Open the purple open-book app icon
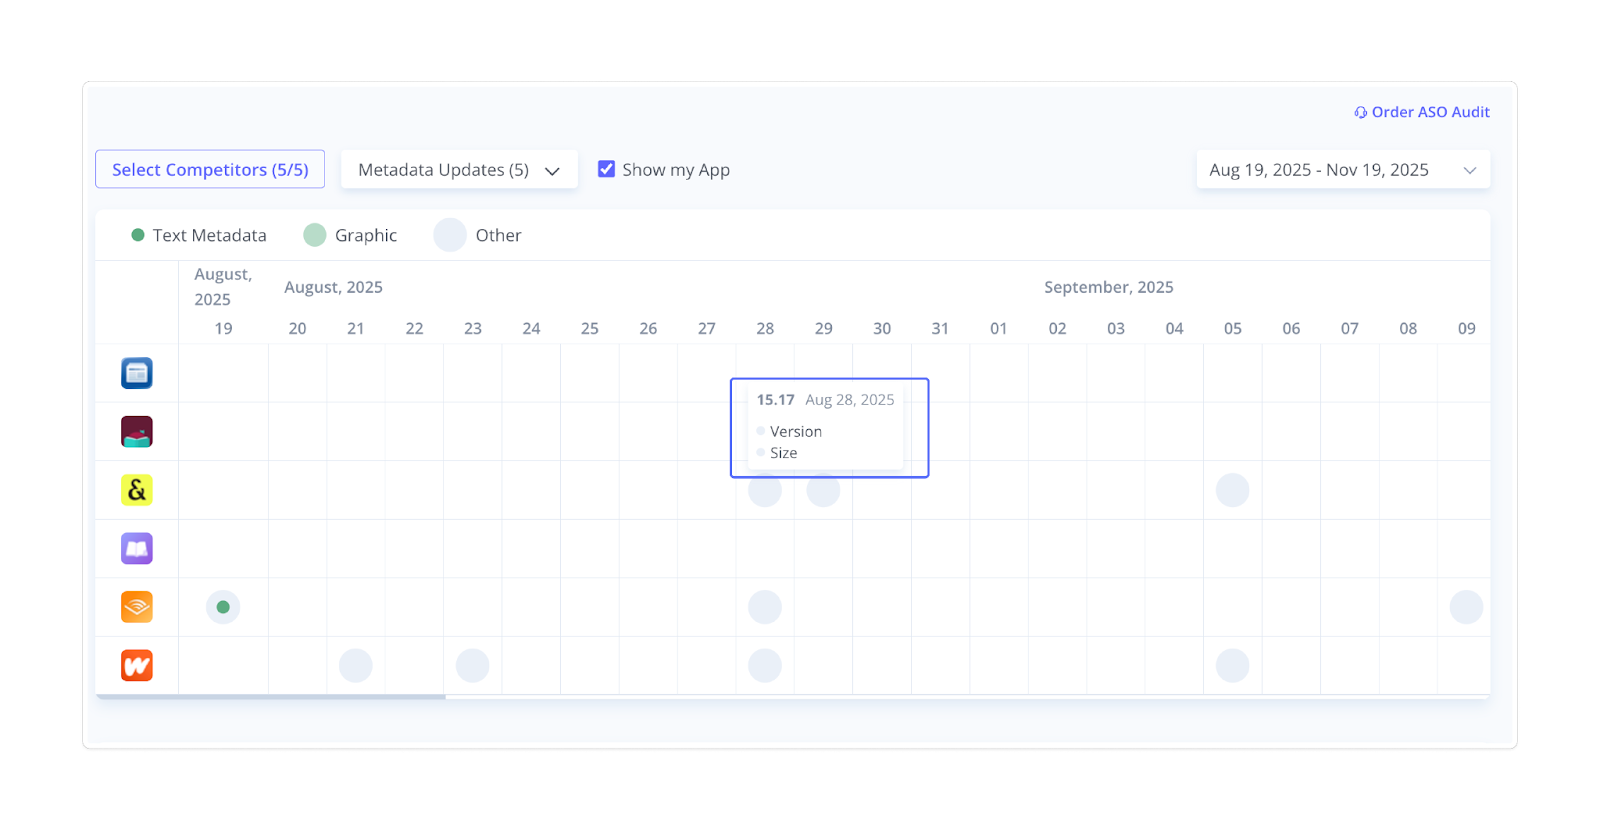 pos(137,549)
